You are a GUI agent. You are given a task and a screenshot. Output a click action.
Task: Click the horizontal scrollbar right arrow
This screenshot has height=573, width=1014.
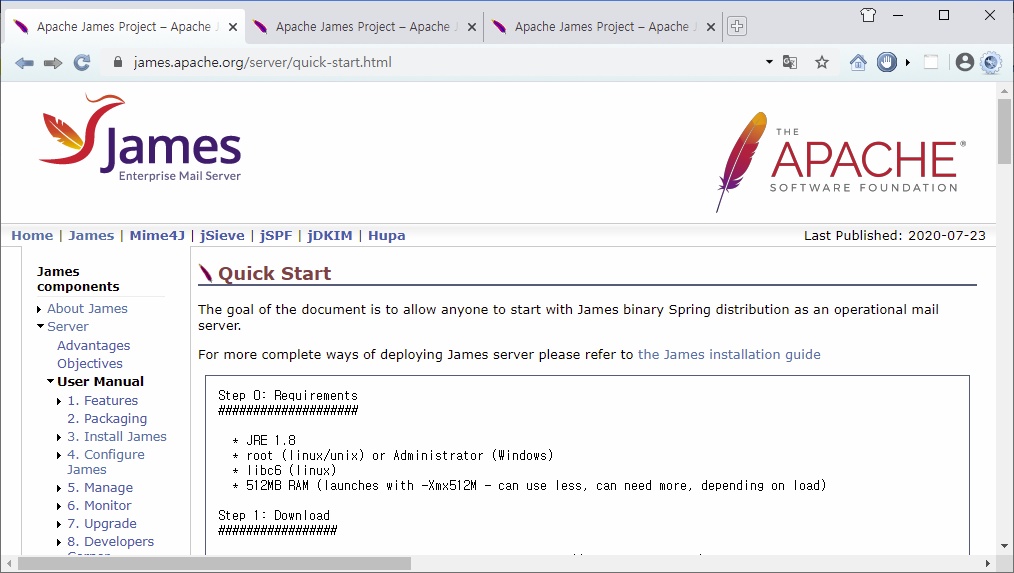[x=987, y=563]
